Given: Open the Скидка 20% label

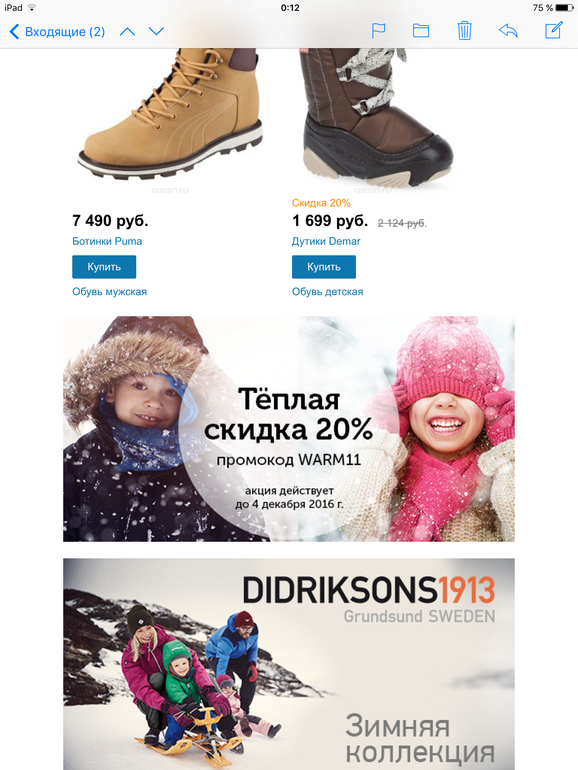Looking at the screenshot, I should [321, 203].
